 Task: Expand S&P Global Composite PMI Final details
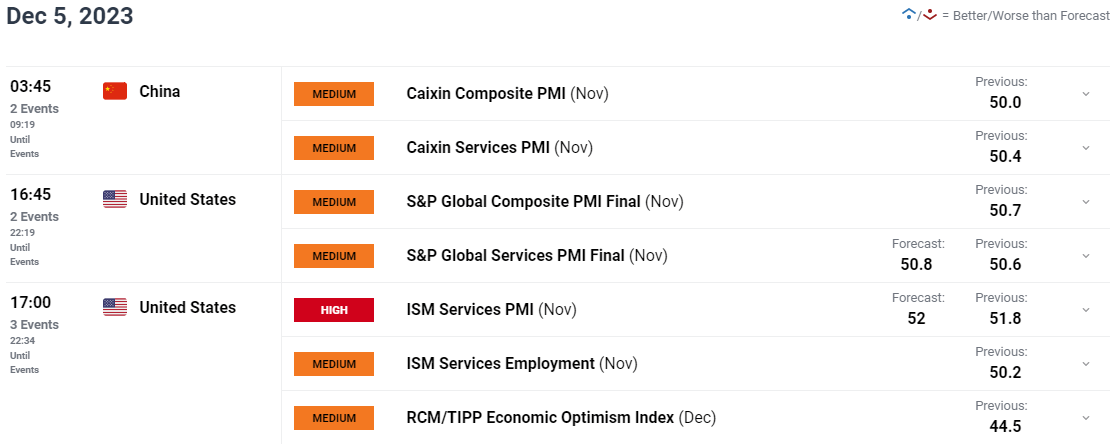pos(1085,201)
